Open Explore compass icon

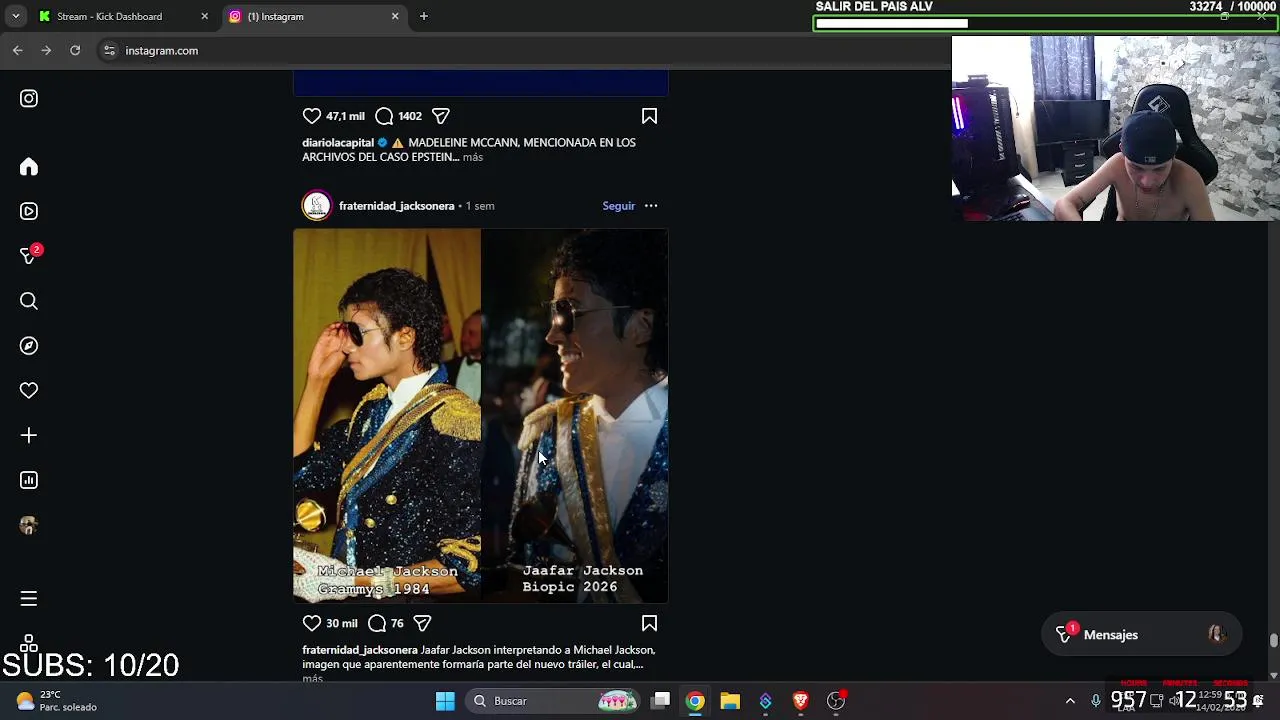tap(29, 346)
